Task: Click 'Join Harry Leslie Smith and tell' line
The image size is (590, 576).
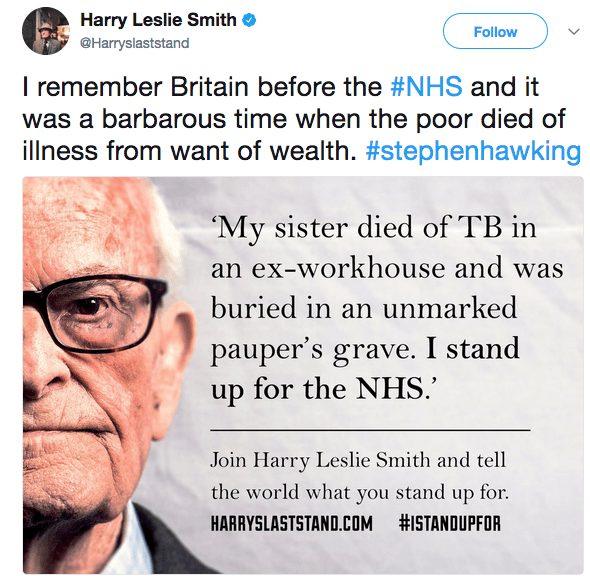Action: coord(358,460)
